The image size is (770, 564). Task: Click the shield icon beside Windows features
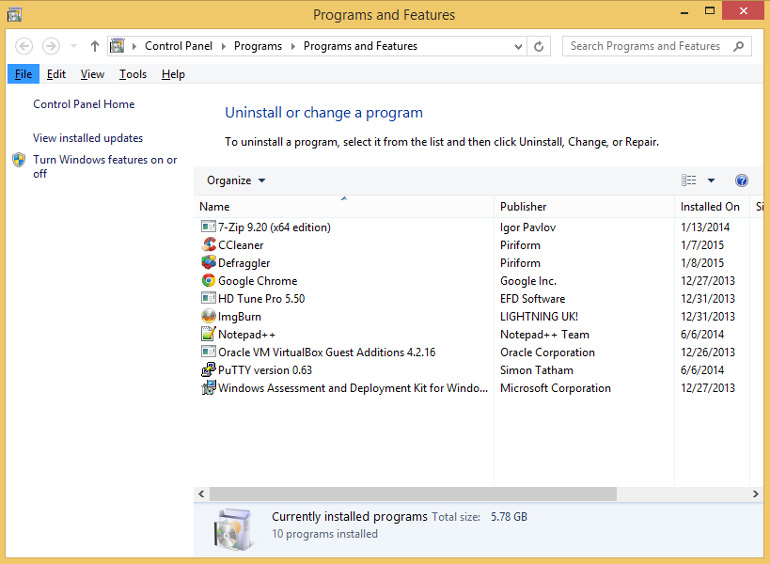click(19, 160)
